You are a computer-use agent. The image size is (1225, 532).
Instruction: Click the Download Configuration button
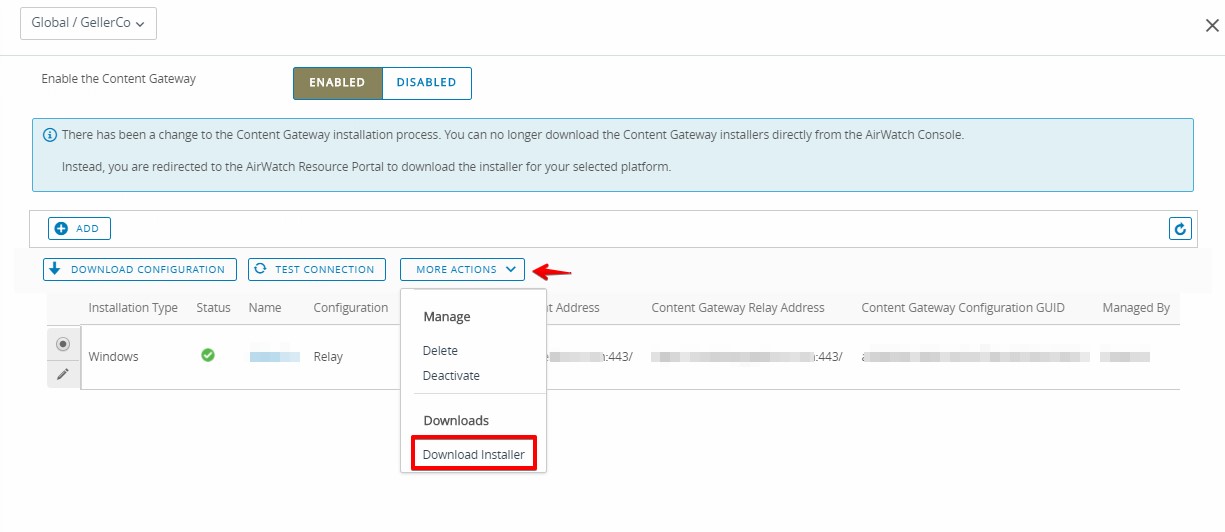(140, 269)
